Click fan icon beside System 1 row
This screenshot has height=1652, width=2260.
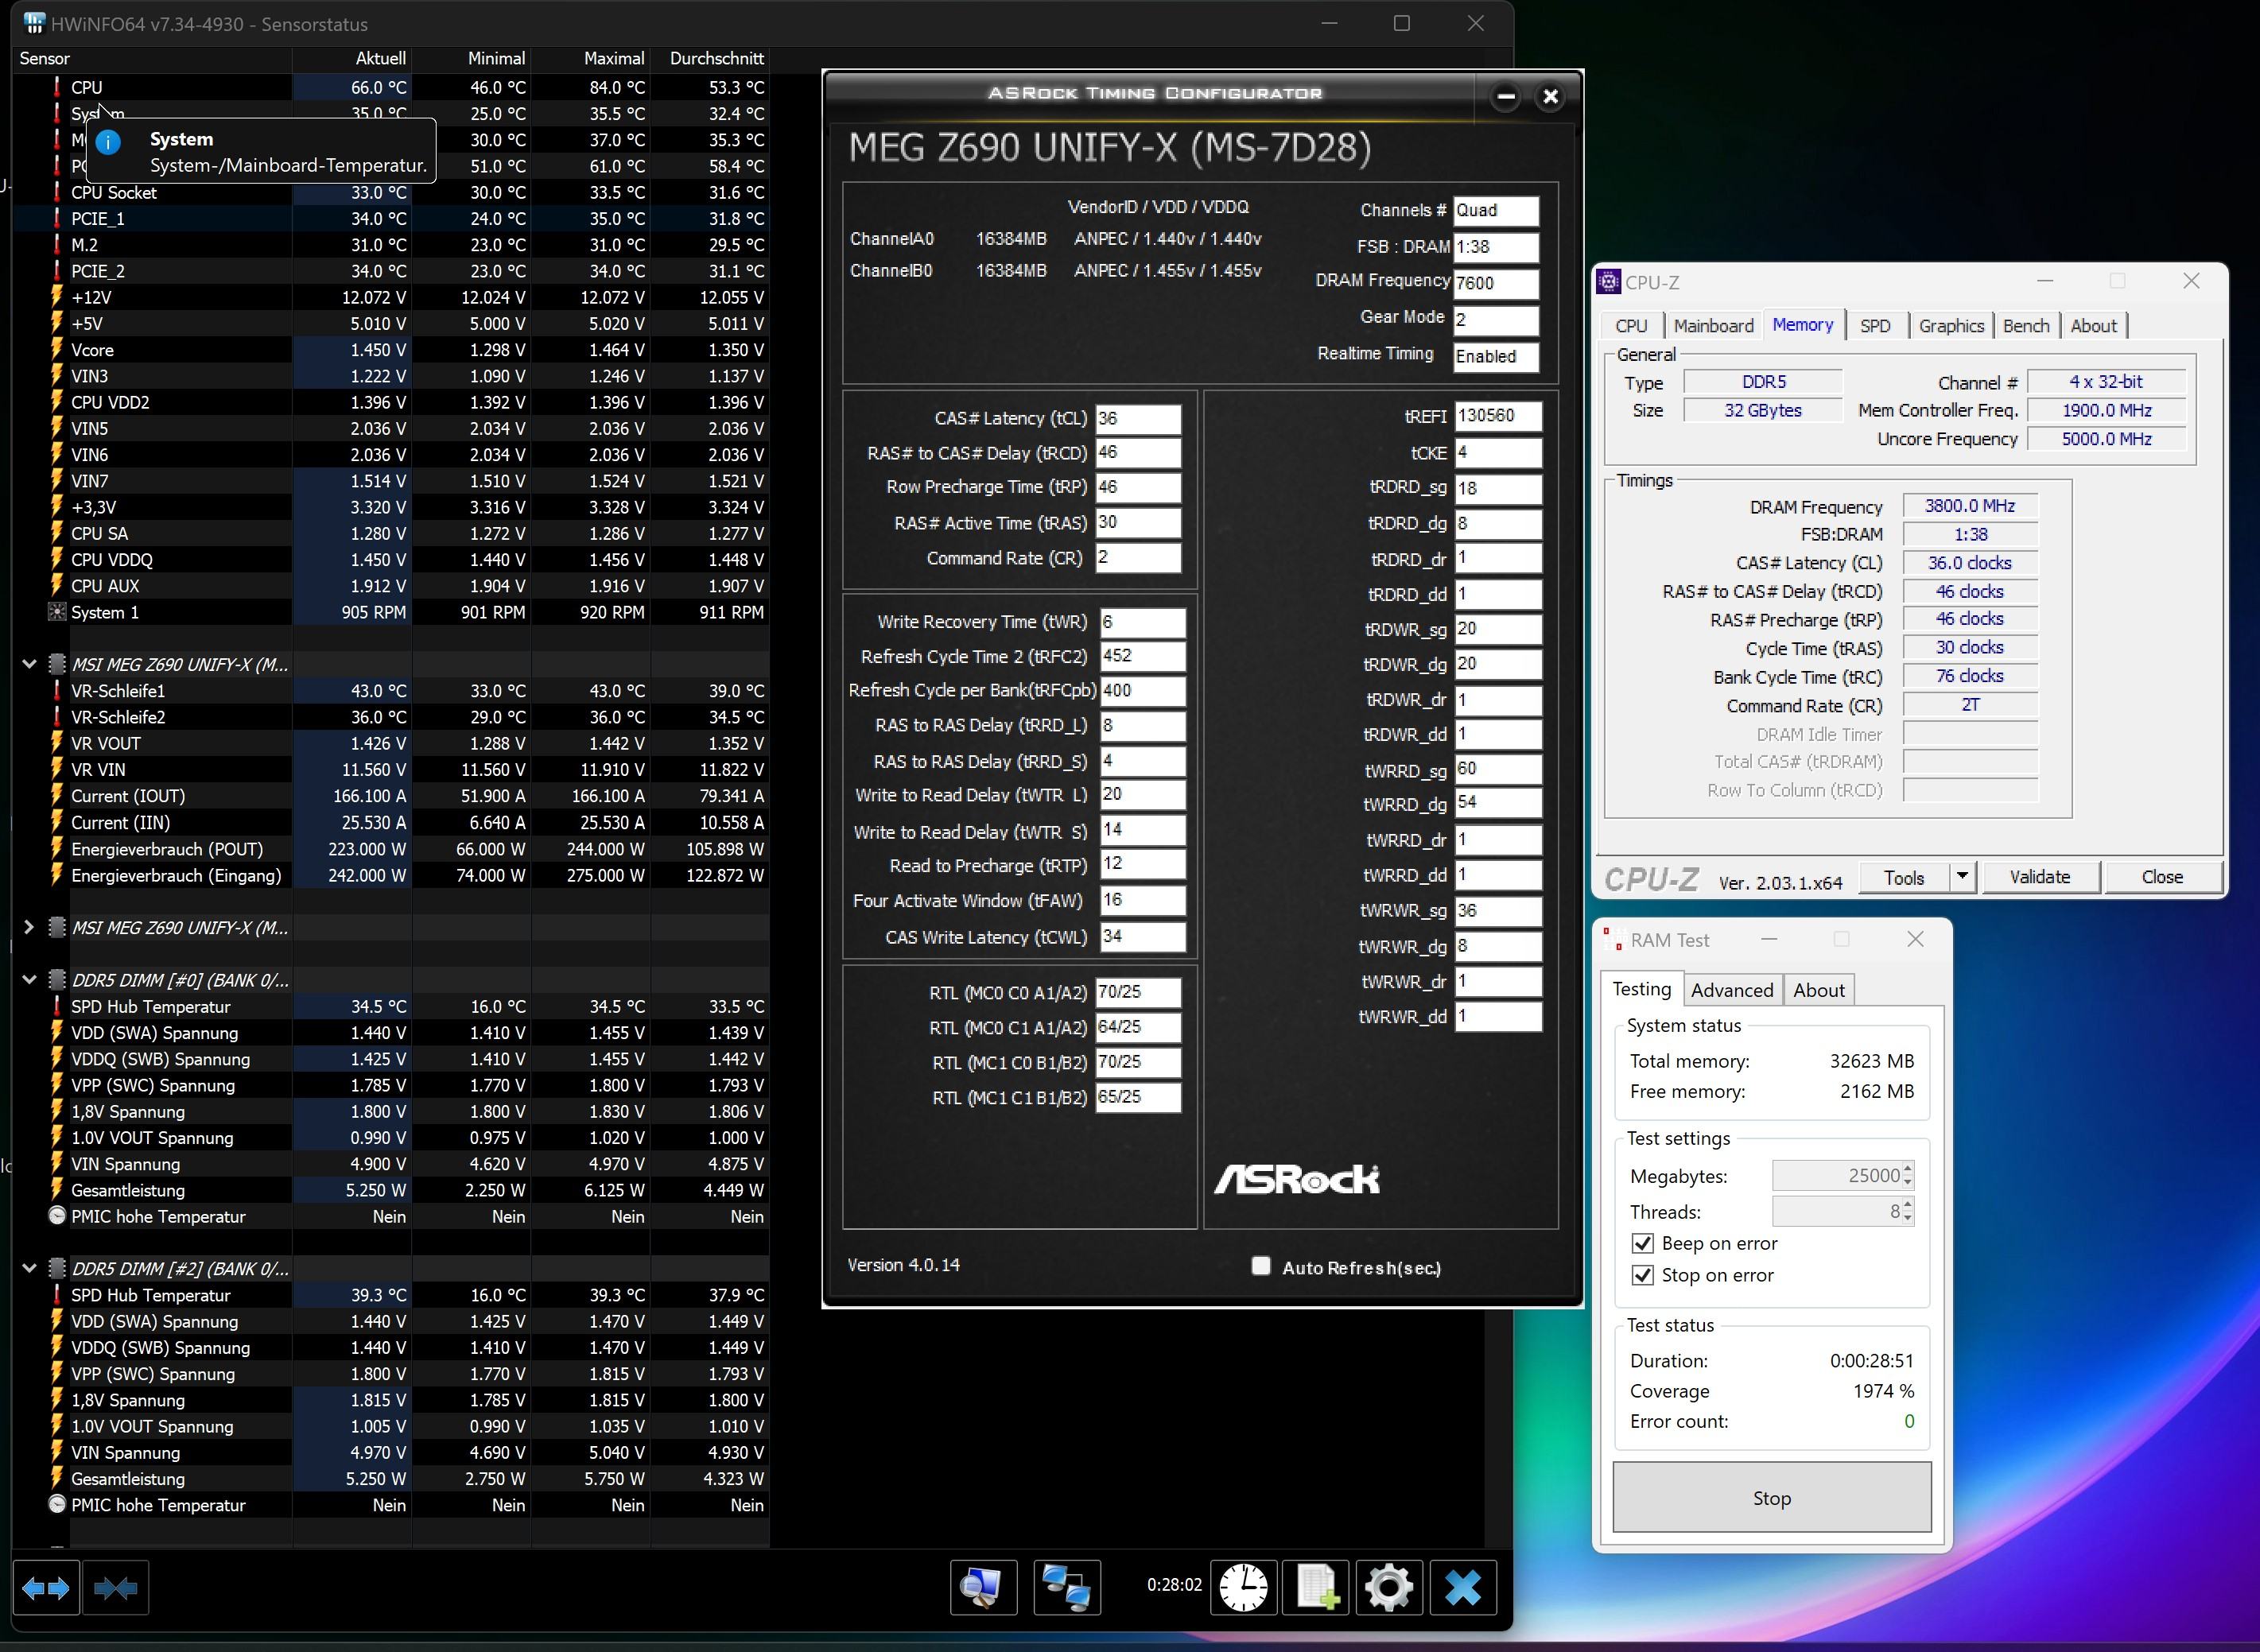[57, 612]
